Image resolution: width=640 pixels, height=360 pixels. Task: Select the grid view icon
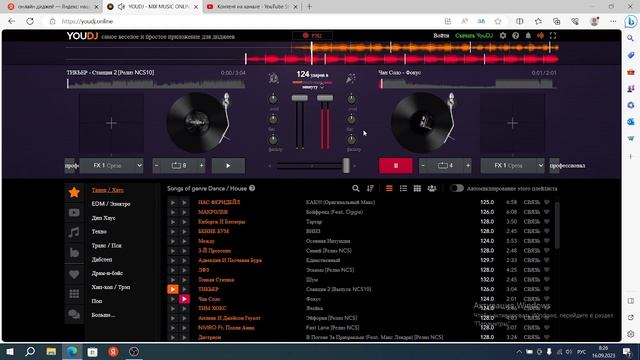[x=417, y=188]
